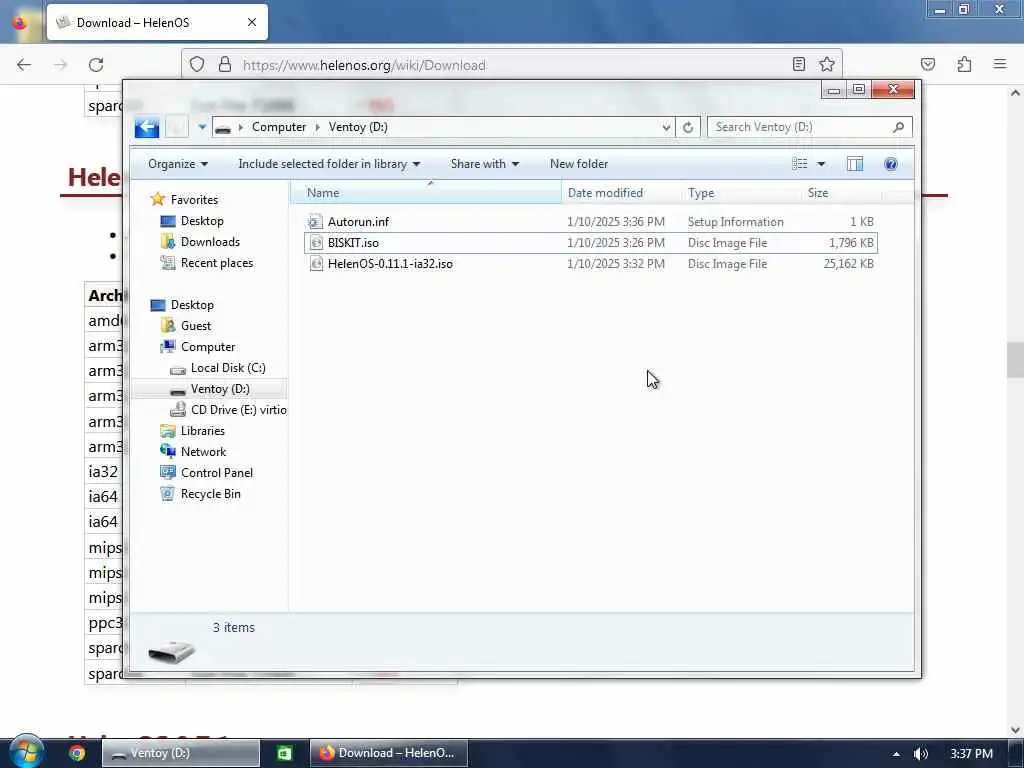Viewport: 1024px width, 768px height.
Task: Click the Explorer back arrow button
Action: point(147,127)
